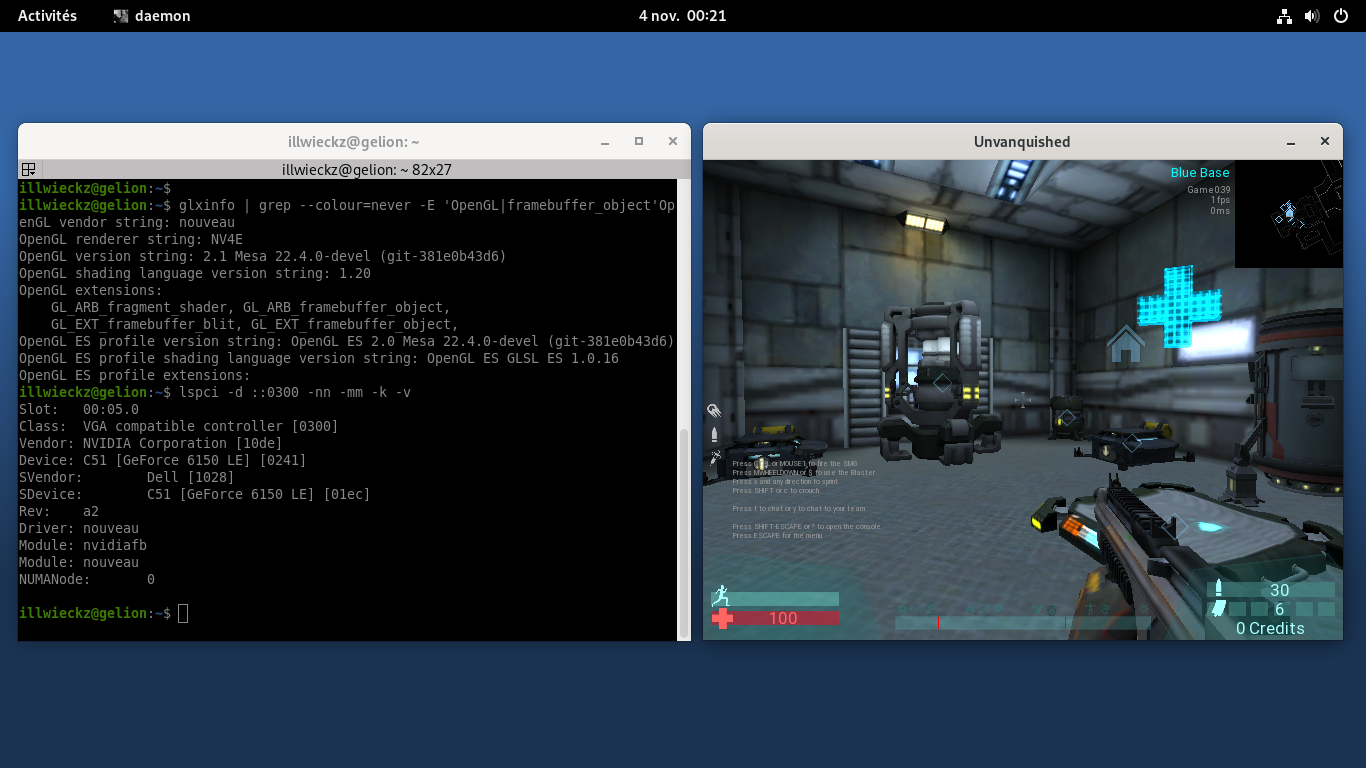Click the cyan medical cross beacon
This screenshot has height=768, width=1366.
coord(1180,306)
